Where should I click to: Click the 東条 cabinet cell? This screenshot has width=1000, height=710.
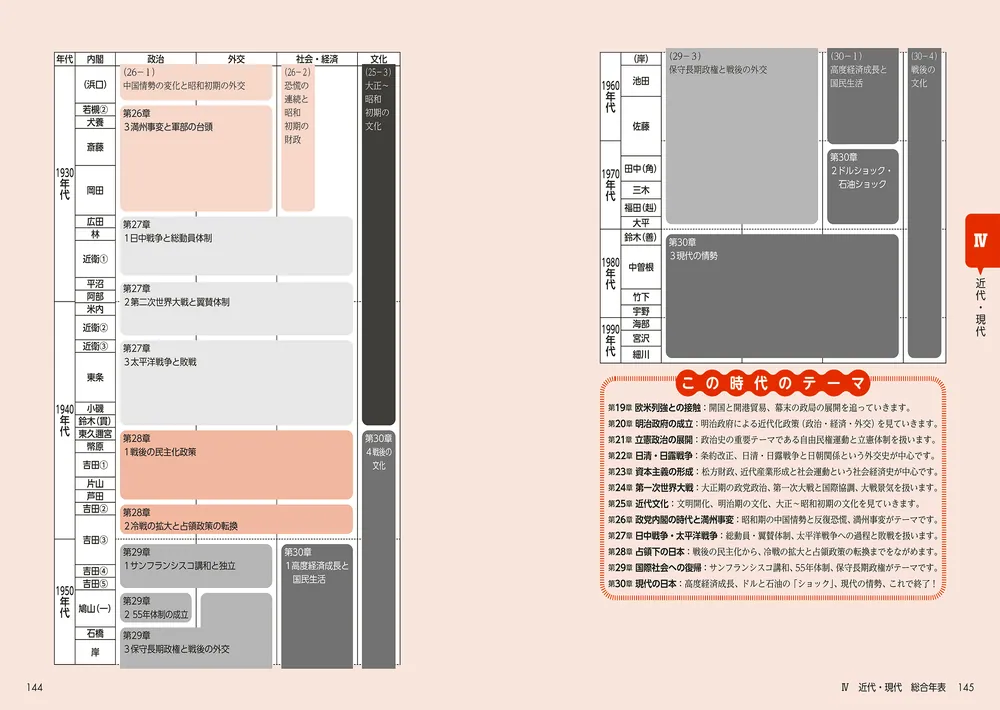pos(96,377)
